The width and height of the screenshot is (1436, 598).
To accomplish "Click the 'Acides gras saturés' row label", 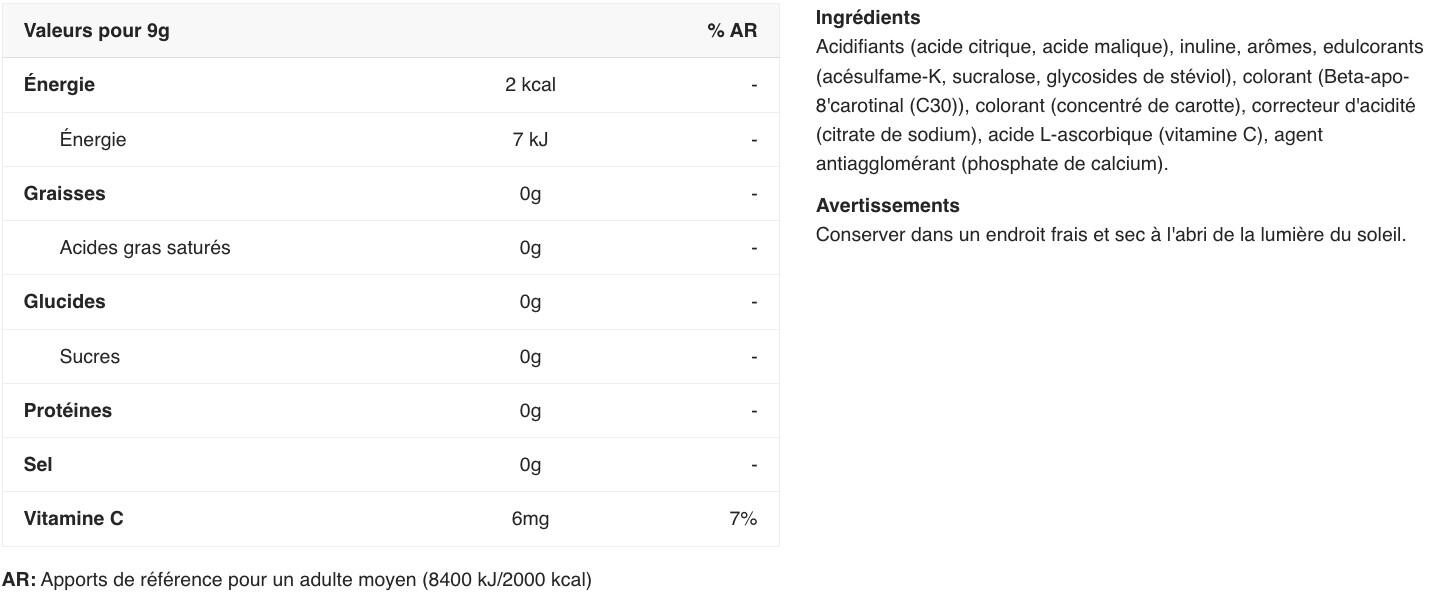I will [144, 248].
